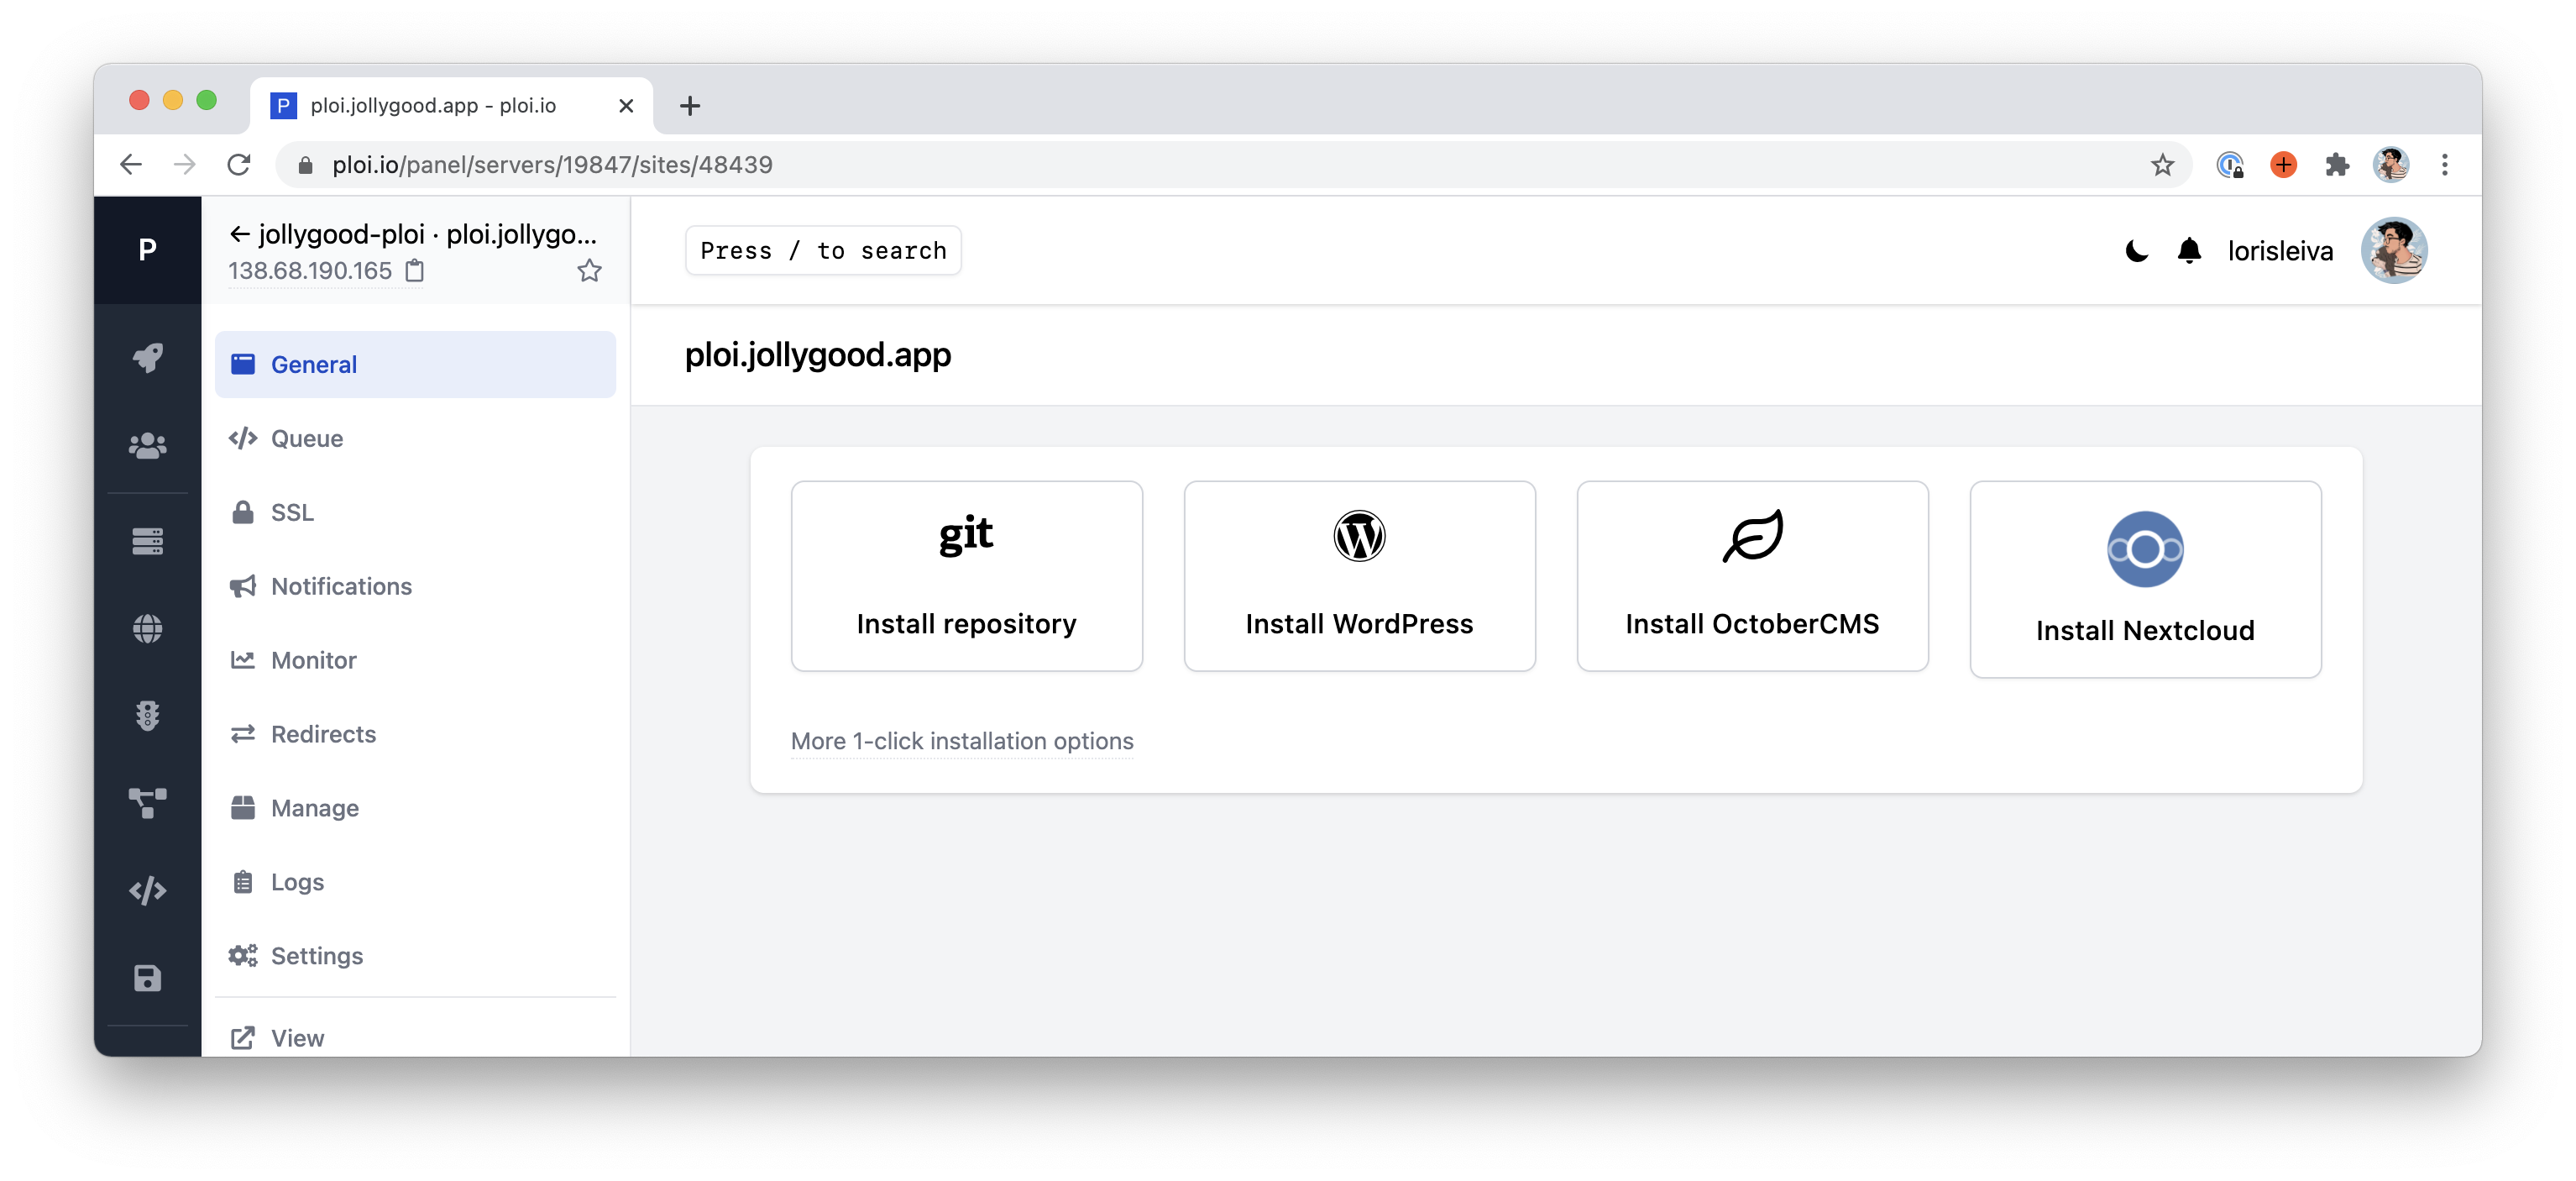2576x1181 pixels.
Task: Choose Install OctoberCMS card
Action: pyautogui.click(x=1752, y=576)
